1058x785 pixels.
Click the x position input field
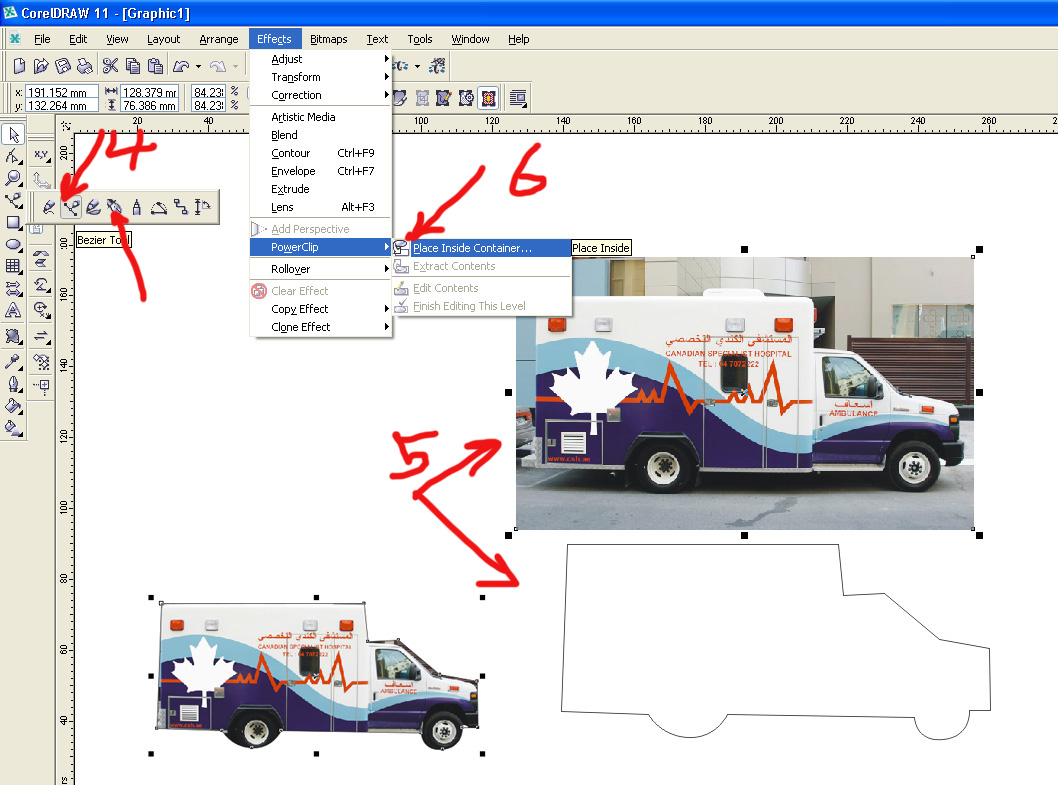pyautogui.click(x=62, y=92)
